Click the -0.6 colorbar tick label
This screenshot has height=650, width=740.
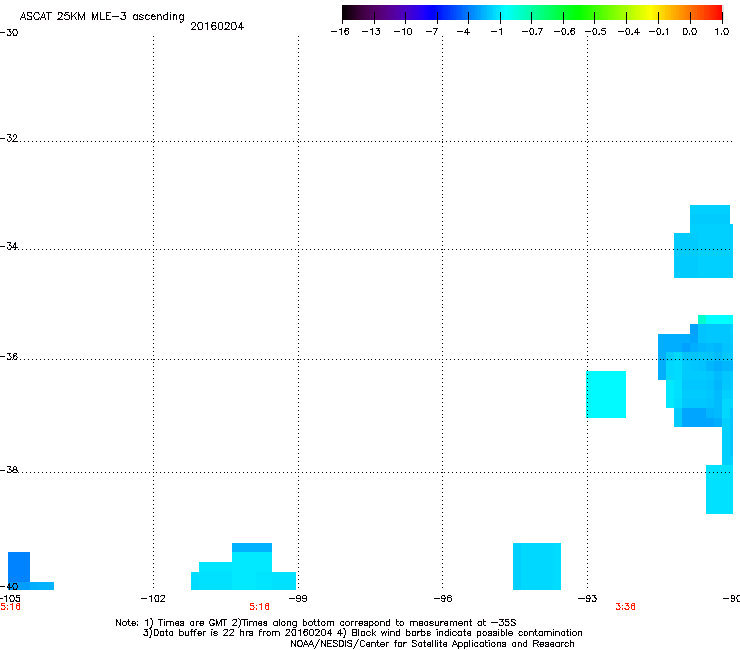coord(564,32)
